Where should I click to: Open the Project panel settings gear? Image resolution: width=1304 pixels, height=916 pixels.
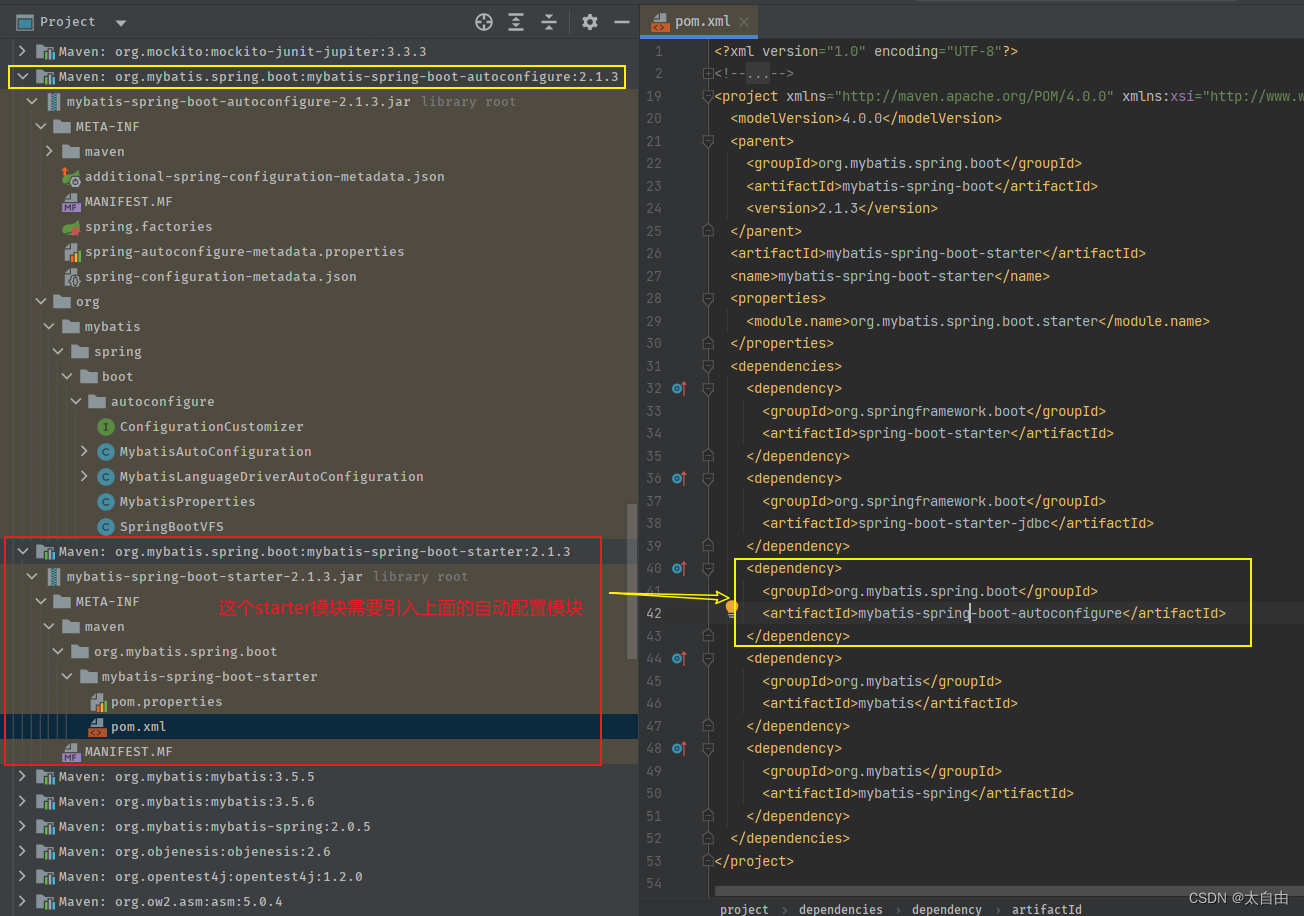590,22
